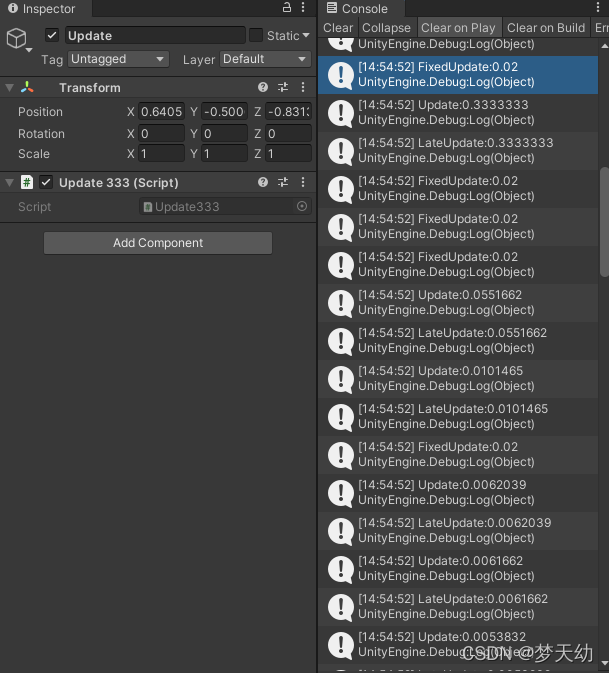Click the Position X field

pyautogui.click(x=161, y=112)
